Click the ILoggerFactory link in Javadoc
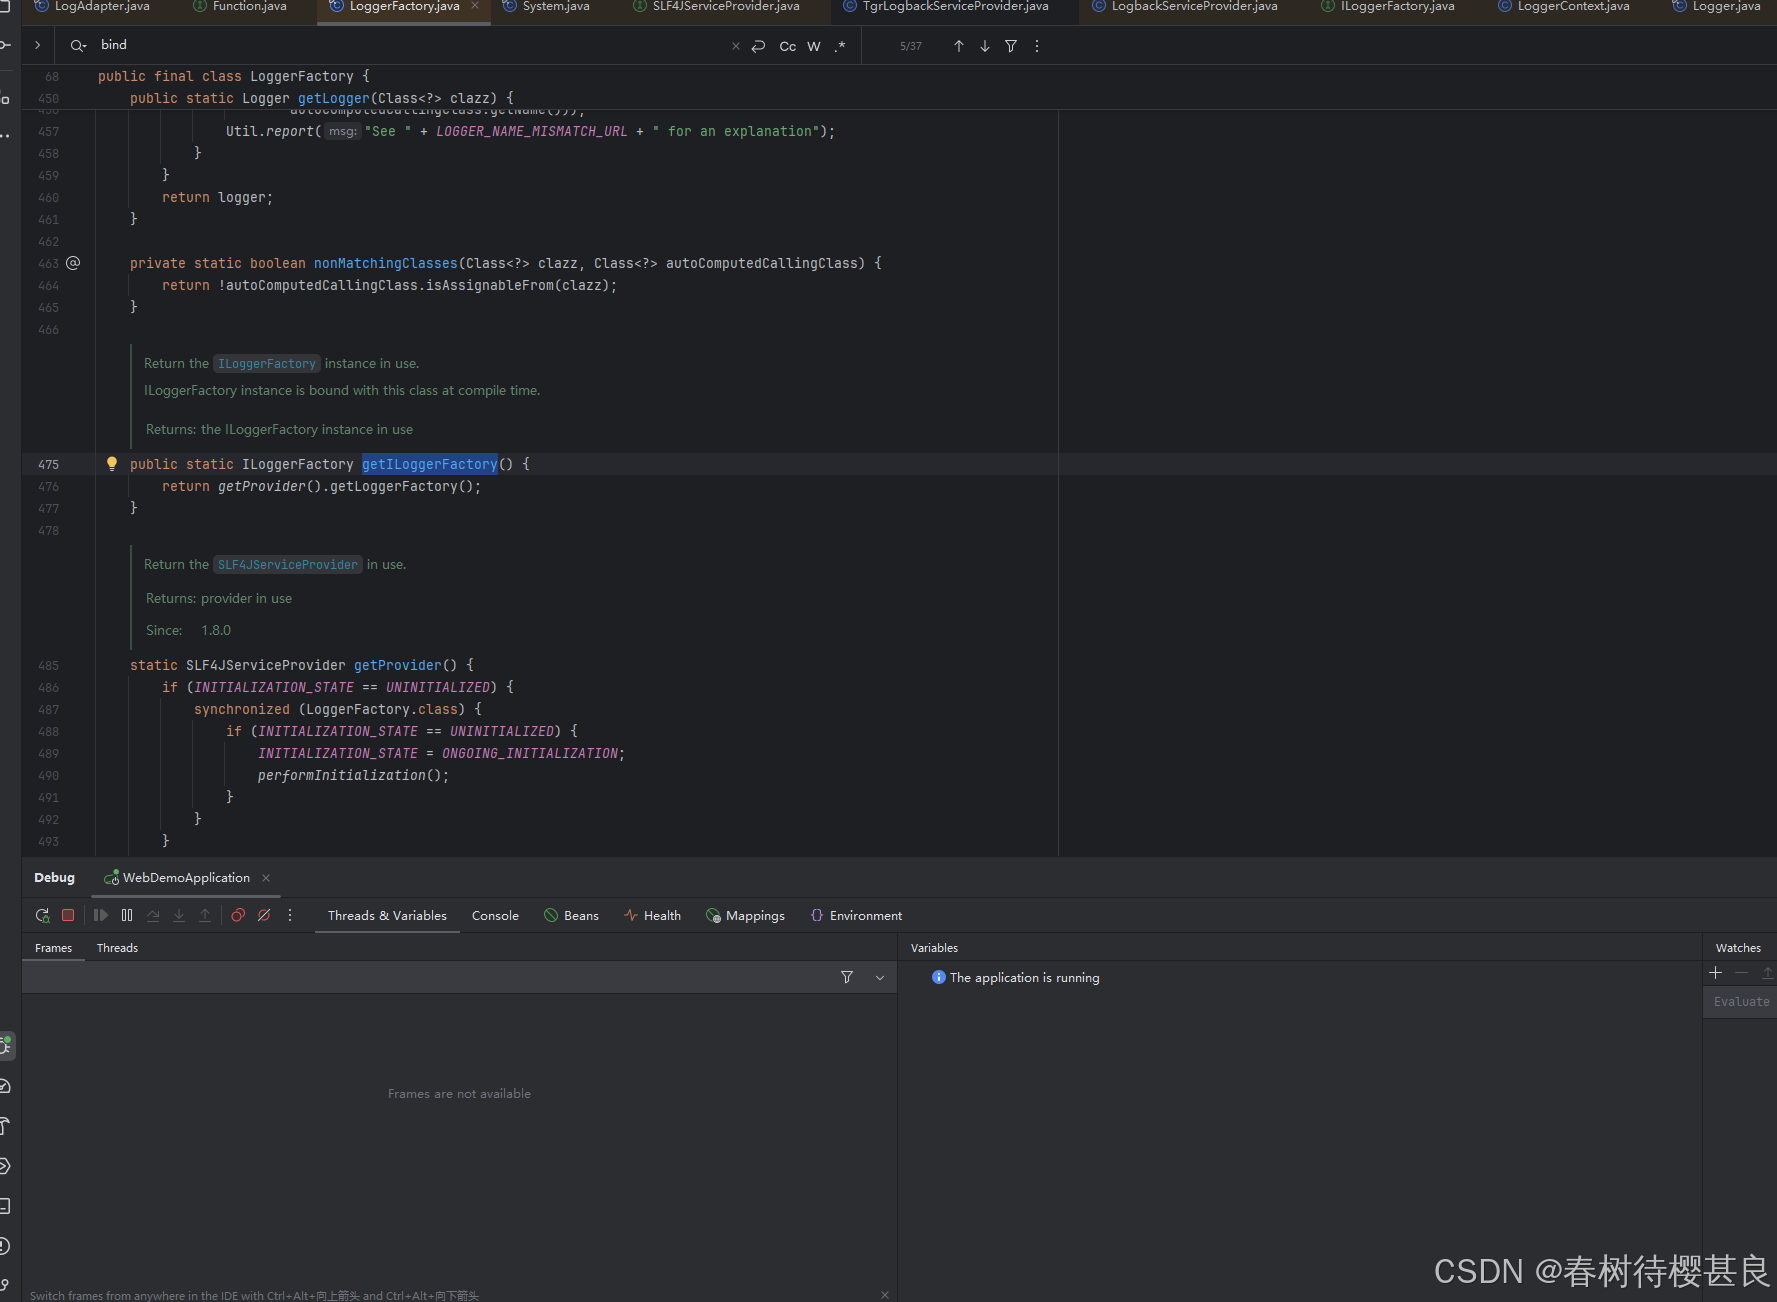The image size is (1777, 1302). (267, 364)
